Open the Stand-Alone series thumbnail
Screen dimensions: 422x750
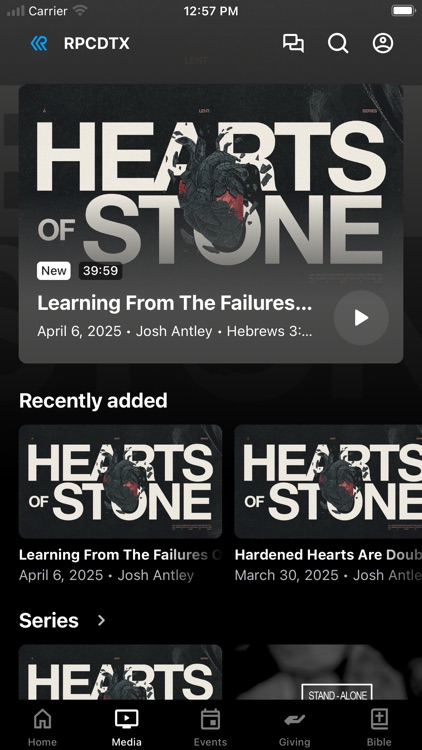point(328,673)
